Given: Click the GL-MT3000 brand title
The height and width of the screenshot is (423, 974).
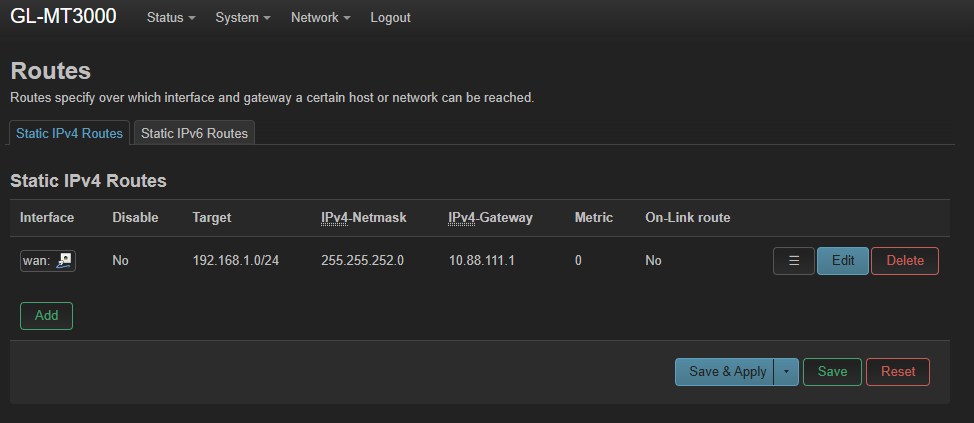Looking at the screenshot, I should click(x=63, y=17).
